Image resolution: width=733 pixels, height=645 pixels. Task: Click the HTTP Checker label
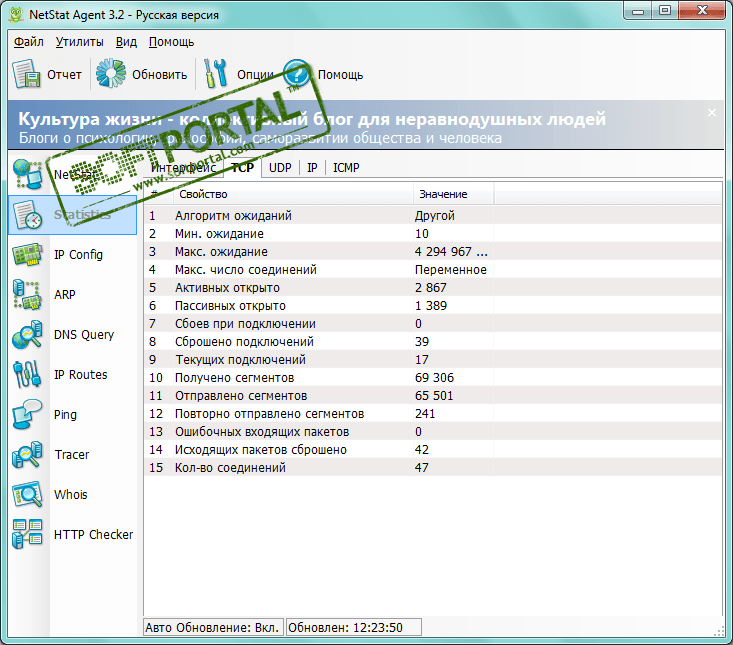coord(93,535)
